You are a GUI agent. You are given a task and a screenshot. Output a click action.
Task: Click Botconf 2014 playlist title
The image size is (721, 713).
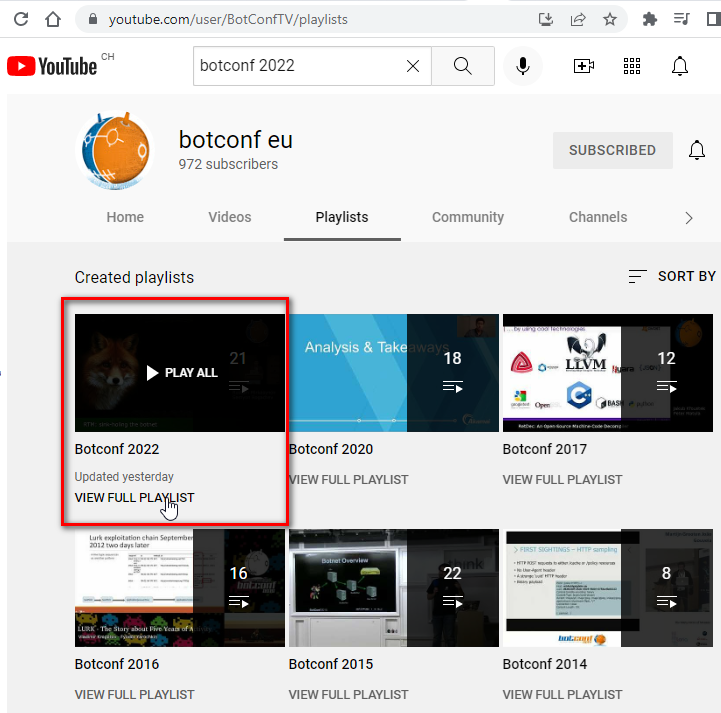click(544, 664)
